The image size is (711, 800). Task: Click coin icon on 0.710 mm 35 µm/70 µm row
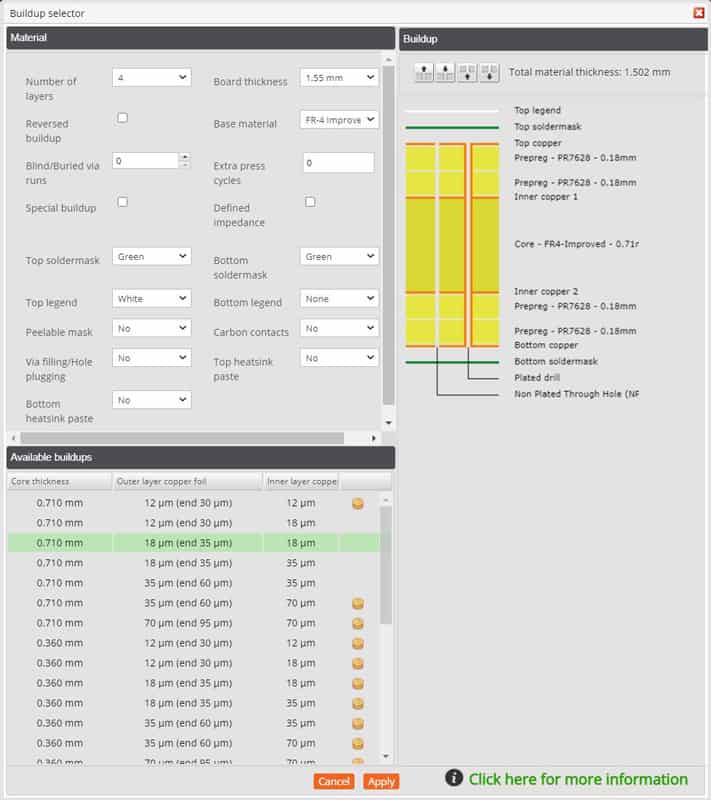click(358, 604)
